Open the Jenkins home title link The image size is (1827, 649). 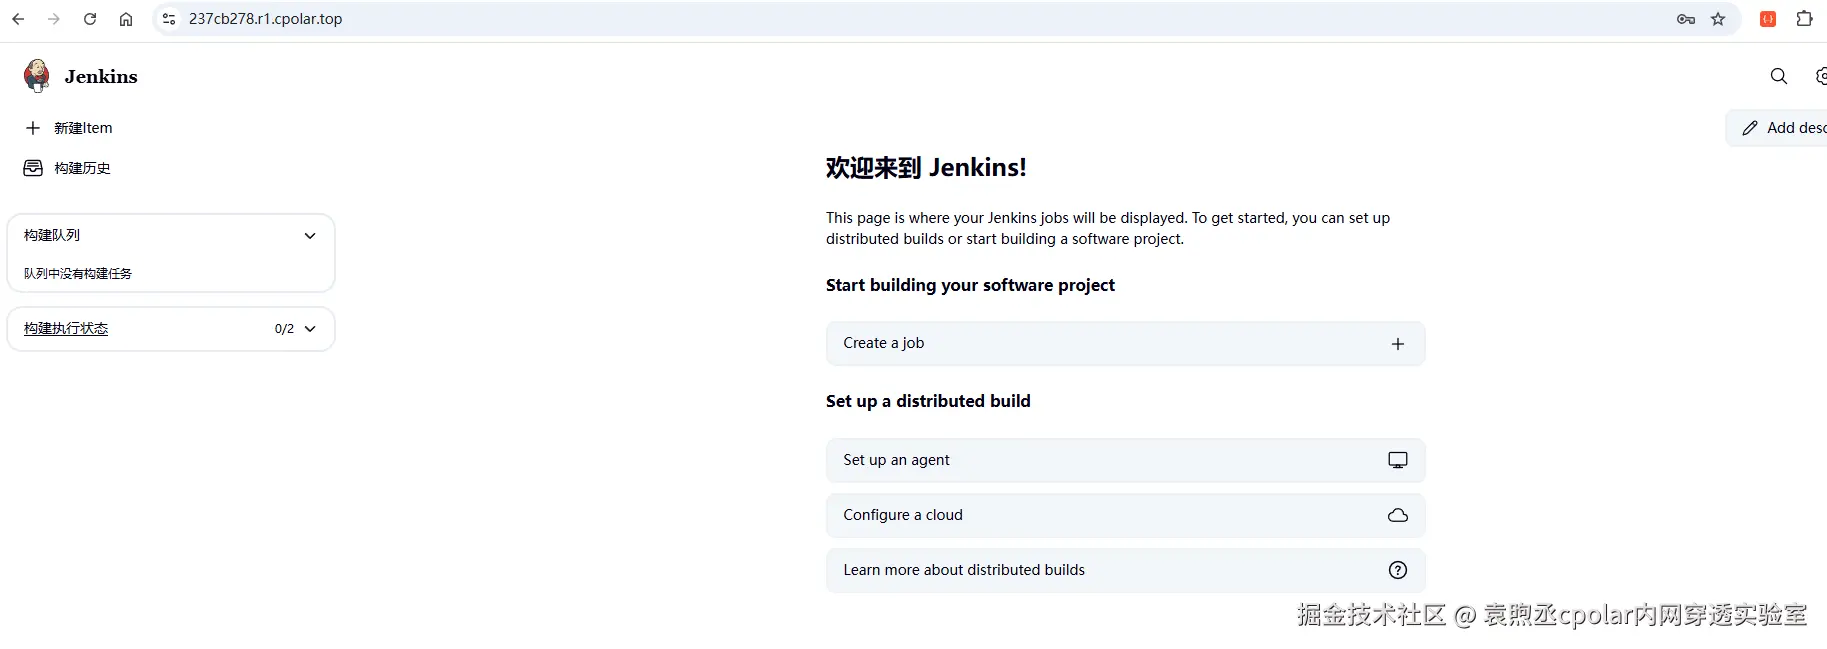[101, 77]
